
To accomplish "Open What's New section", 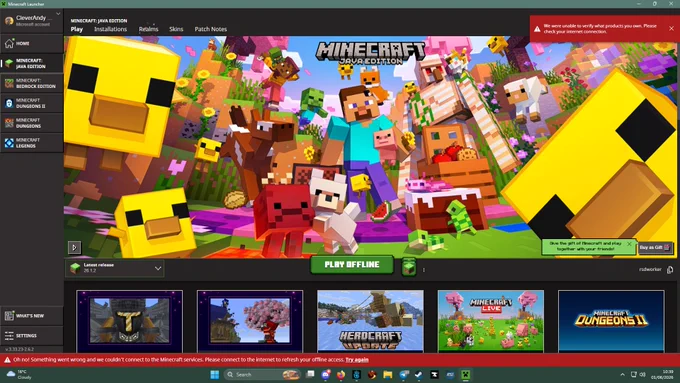I will tap(31, 316).
